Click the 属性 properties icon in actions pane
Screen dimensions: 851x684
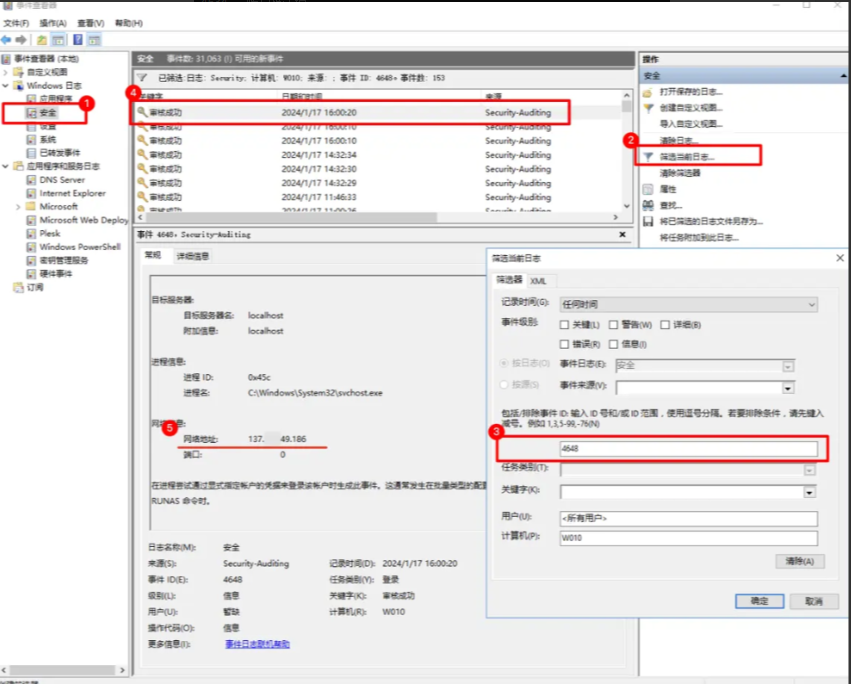pos(648,189)
